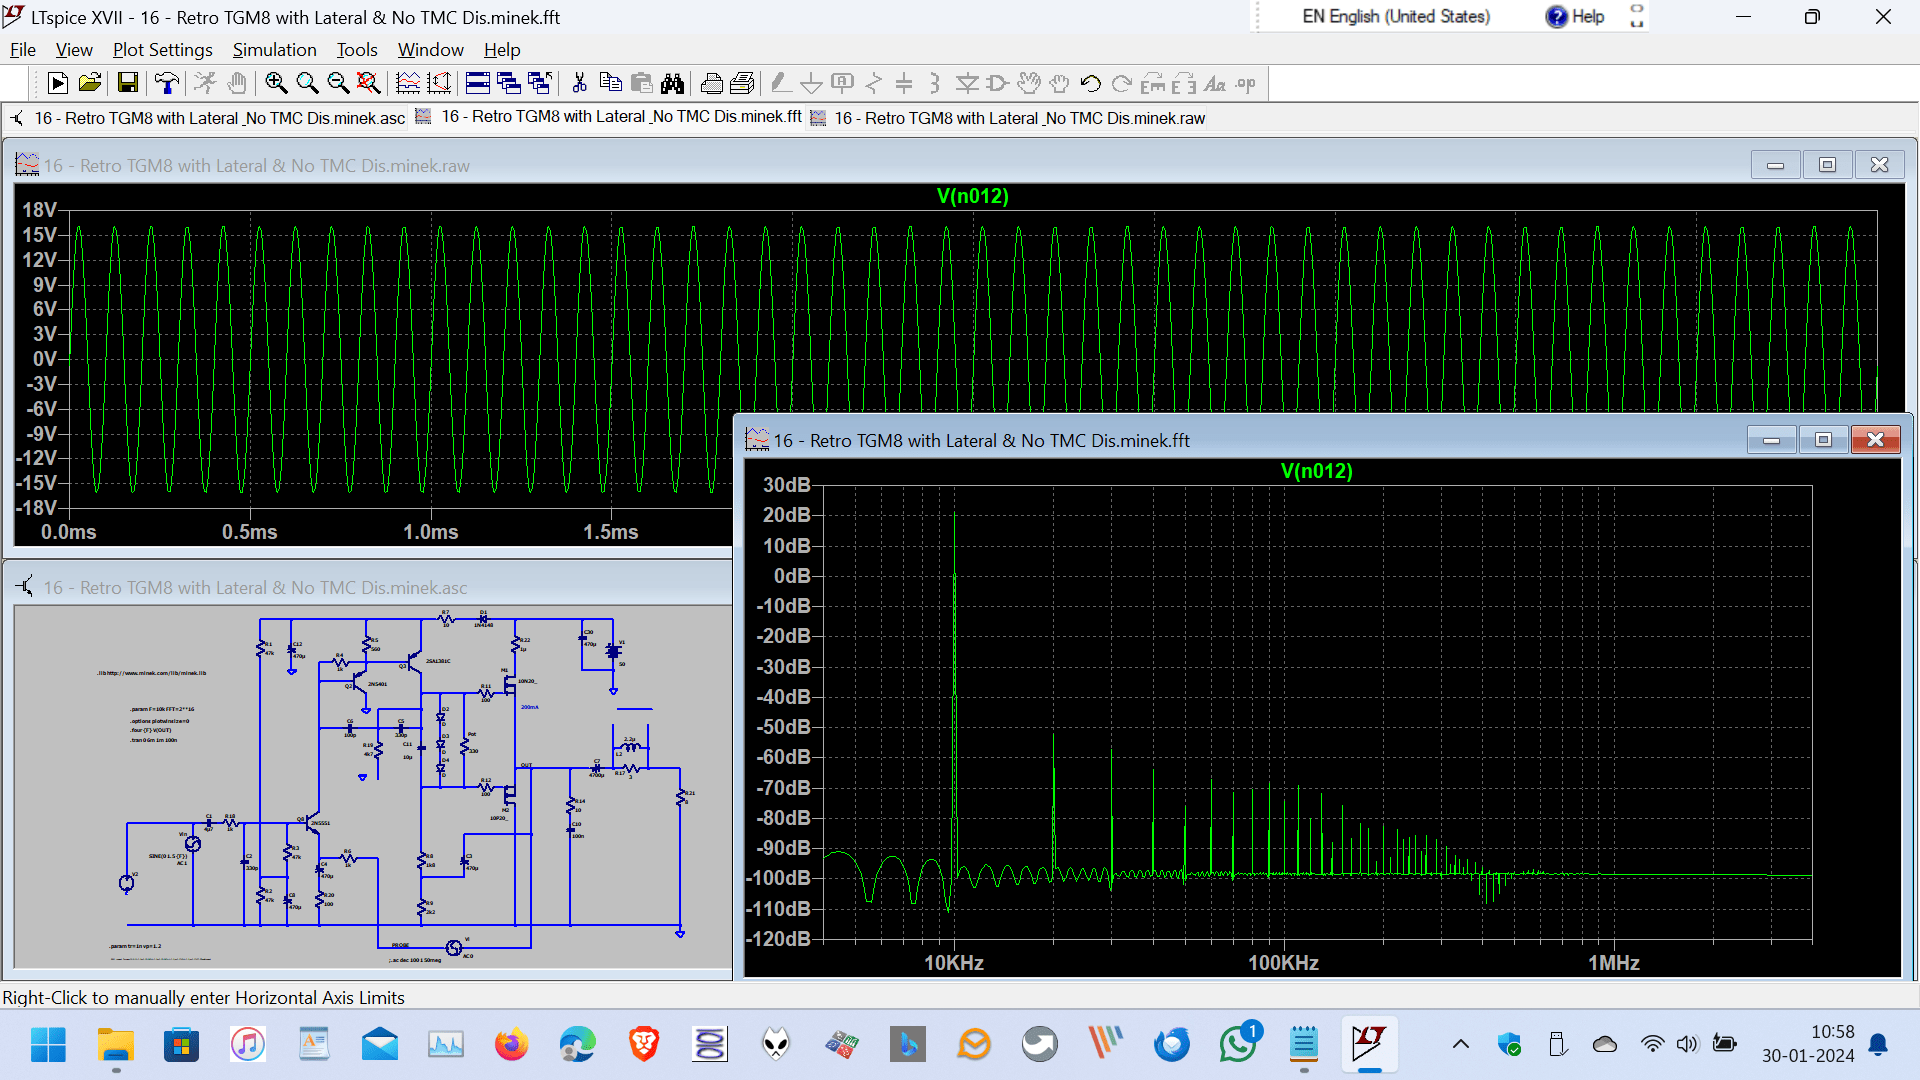Click V(n012) trace label in waveform window

tap(972, 197)
